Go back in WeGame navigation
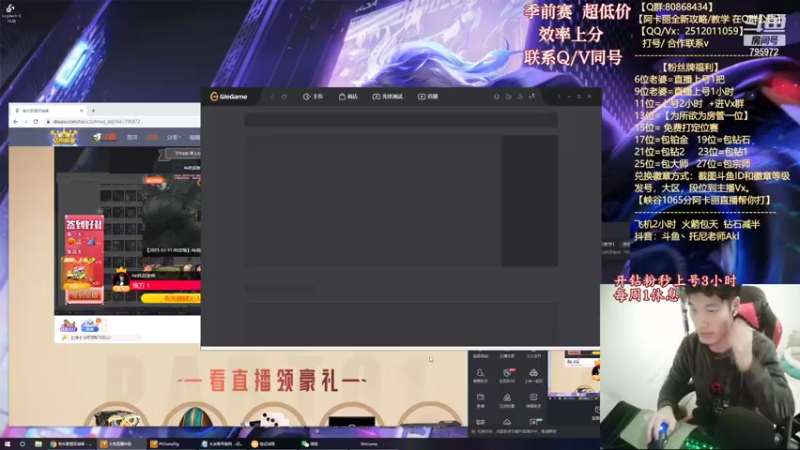This screenshot has height=450, width=800. pyautogui.click(x=272, y=96)
